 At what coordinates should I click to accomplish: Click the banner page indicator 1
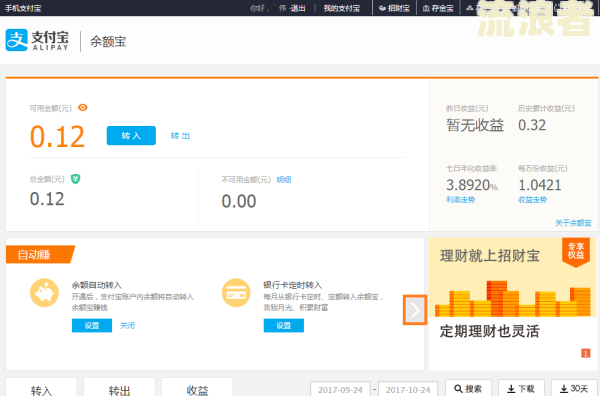tap(585, 353)
